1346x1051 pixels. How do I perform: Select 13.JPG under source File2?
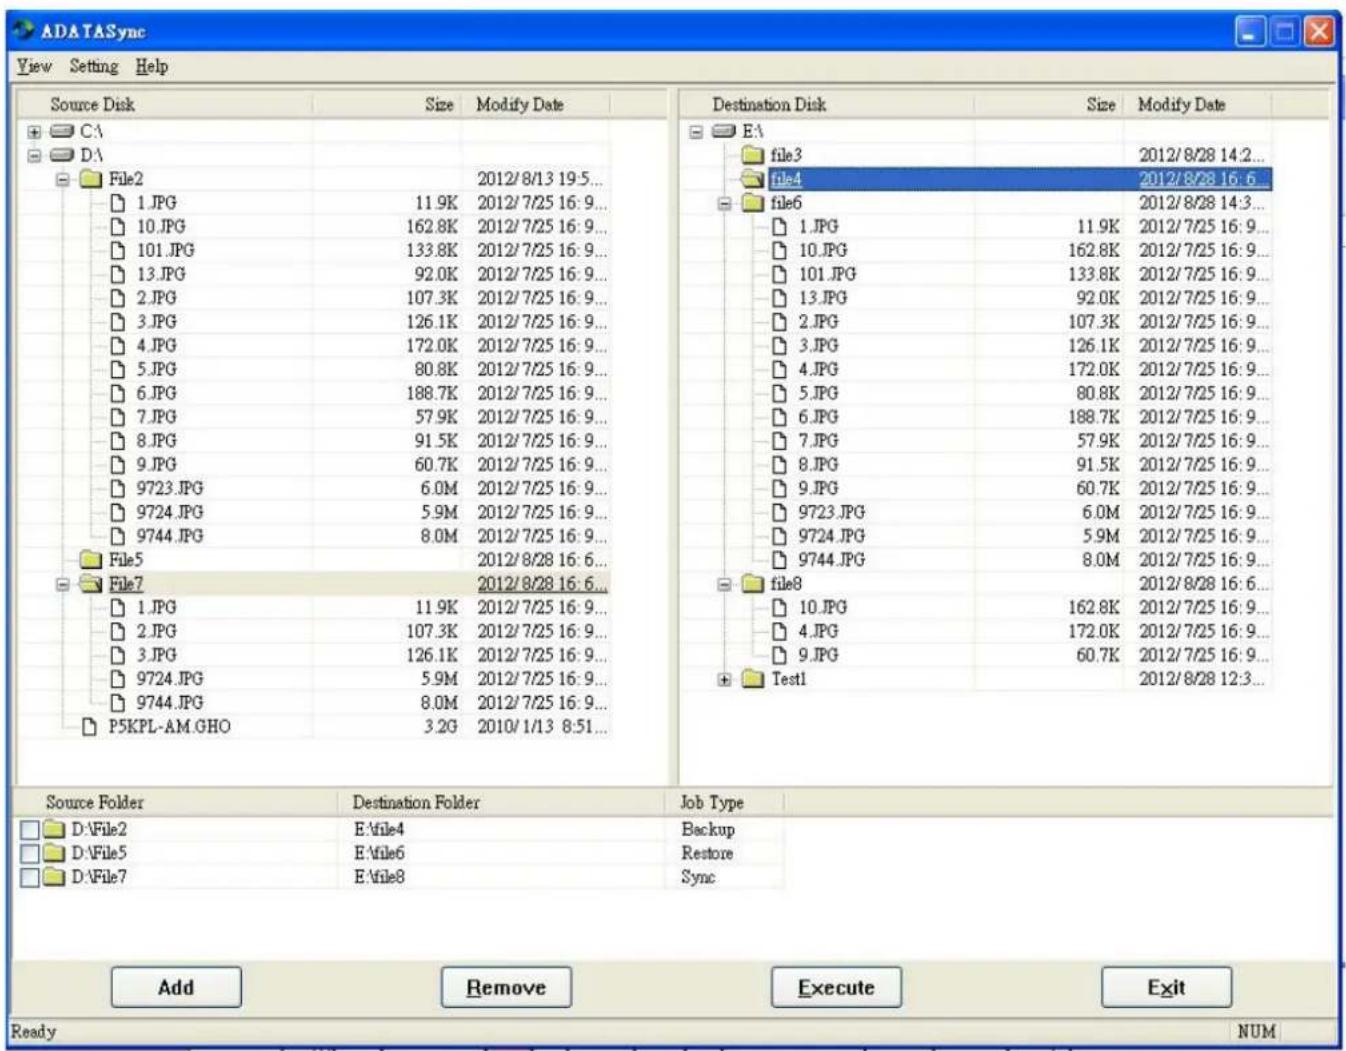[161, 274]
